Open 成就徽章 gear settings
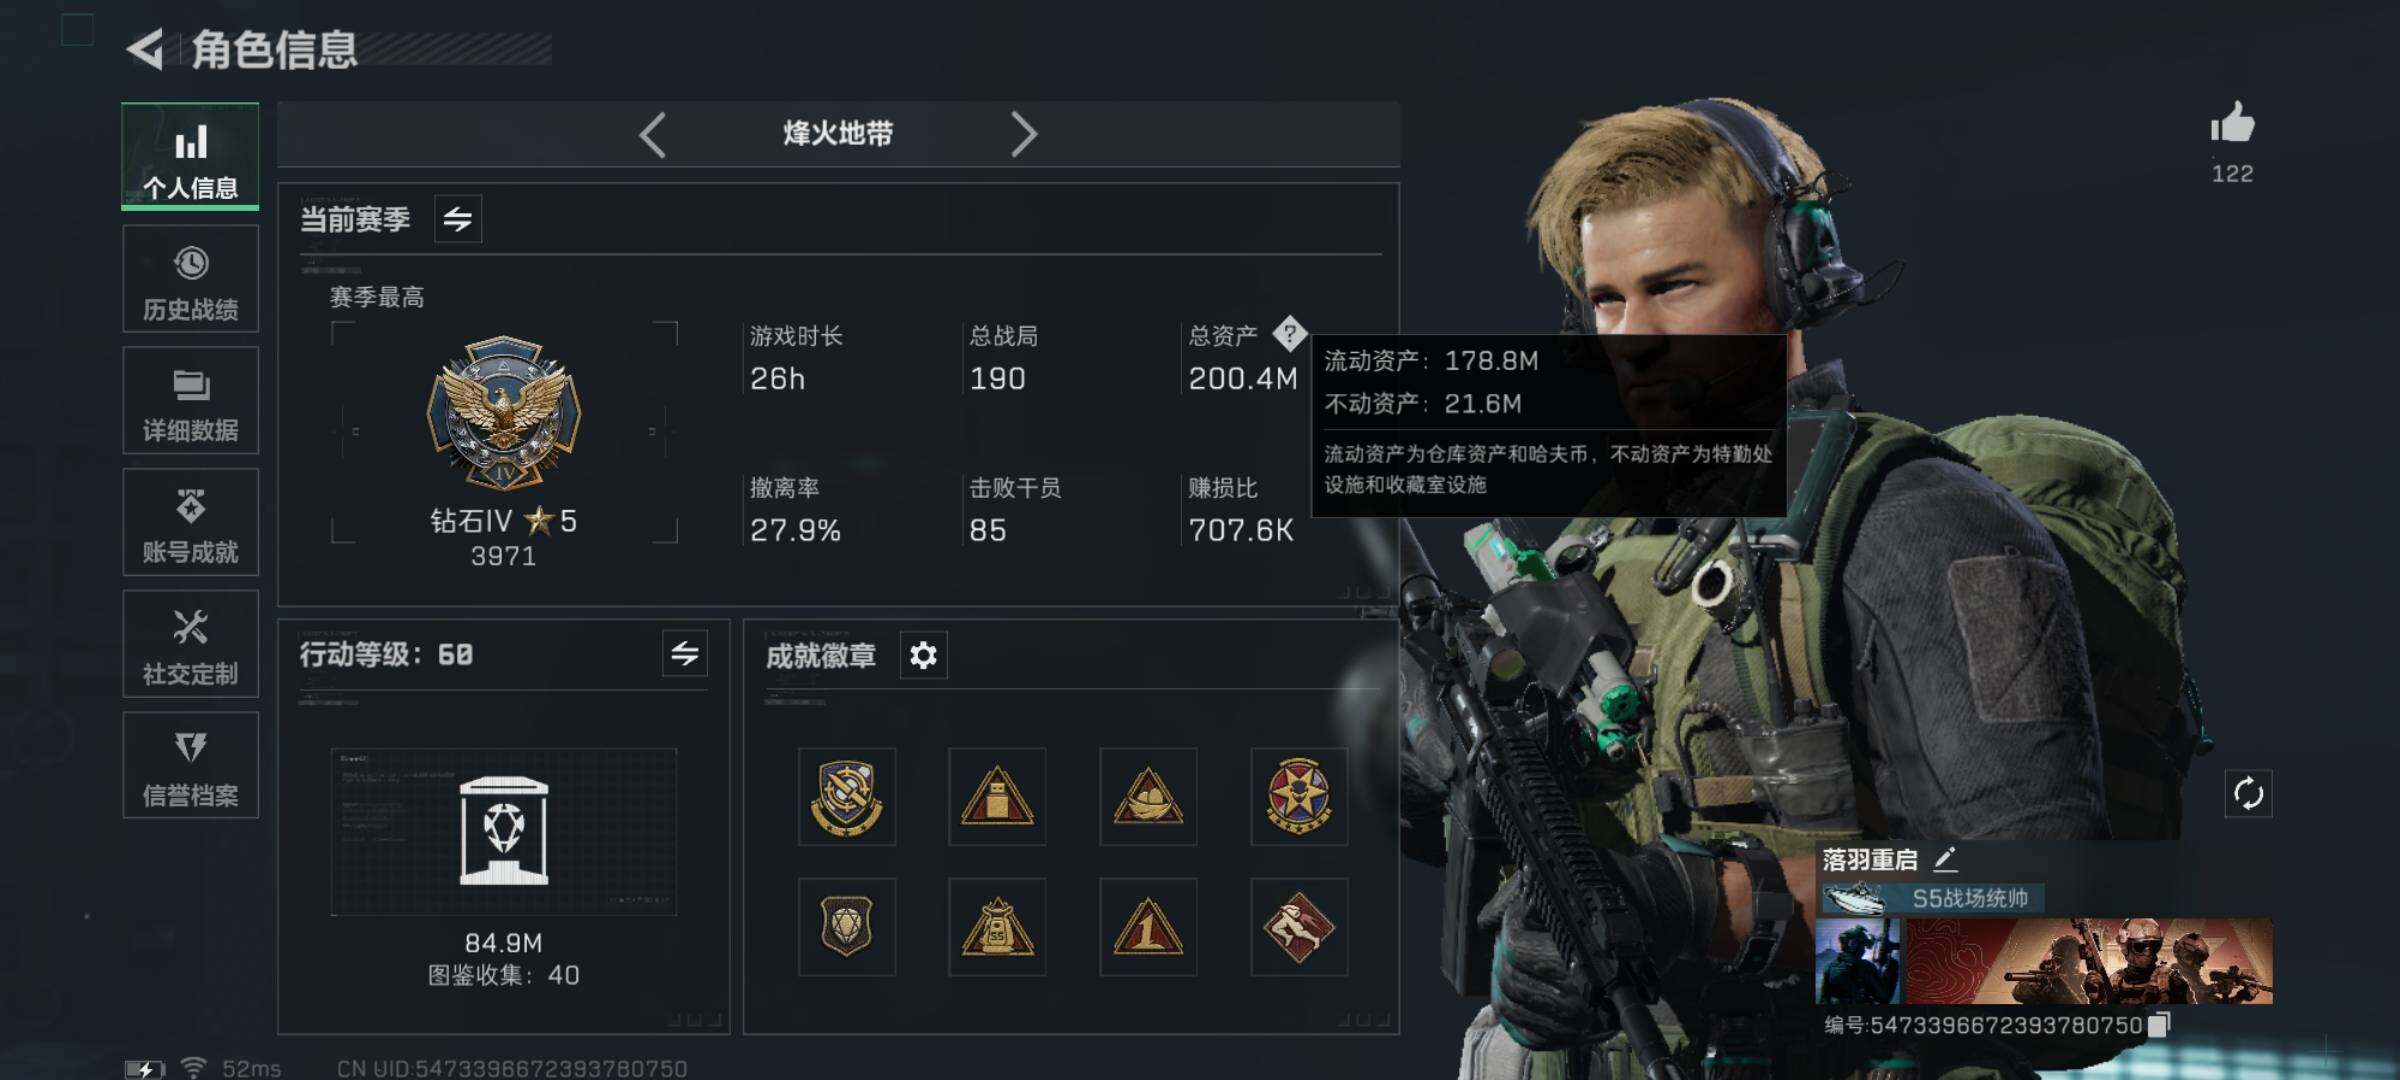 (923, 656)
